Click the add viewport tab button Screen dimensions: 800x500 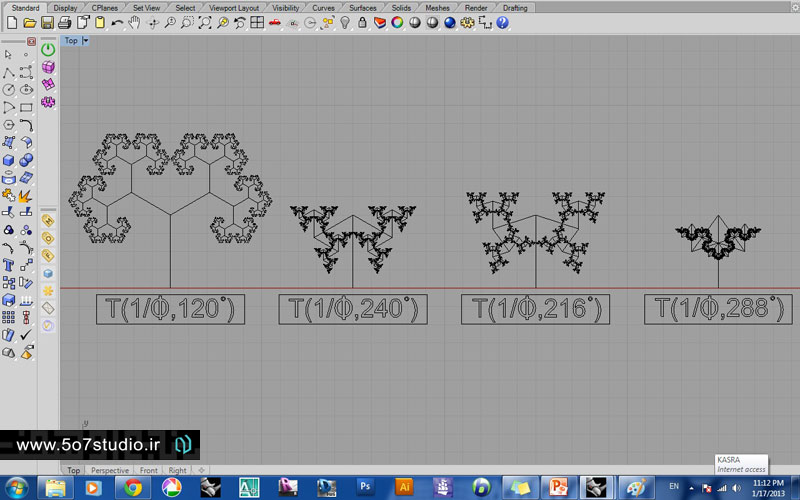[201, 470]
